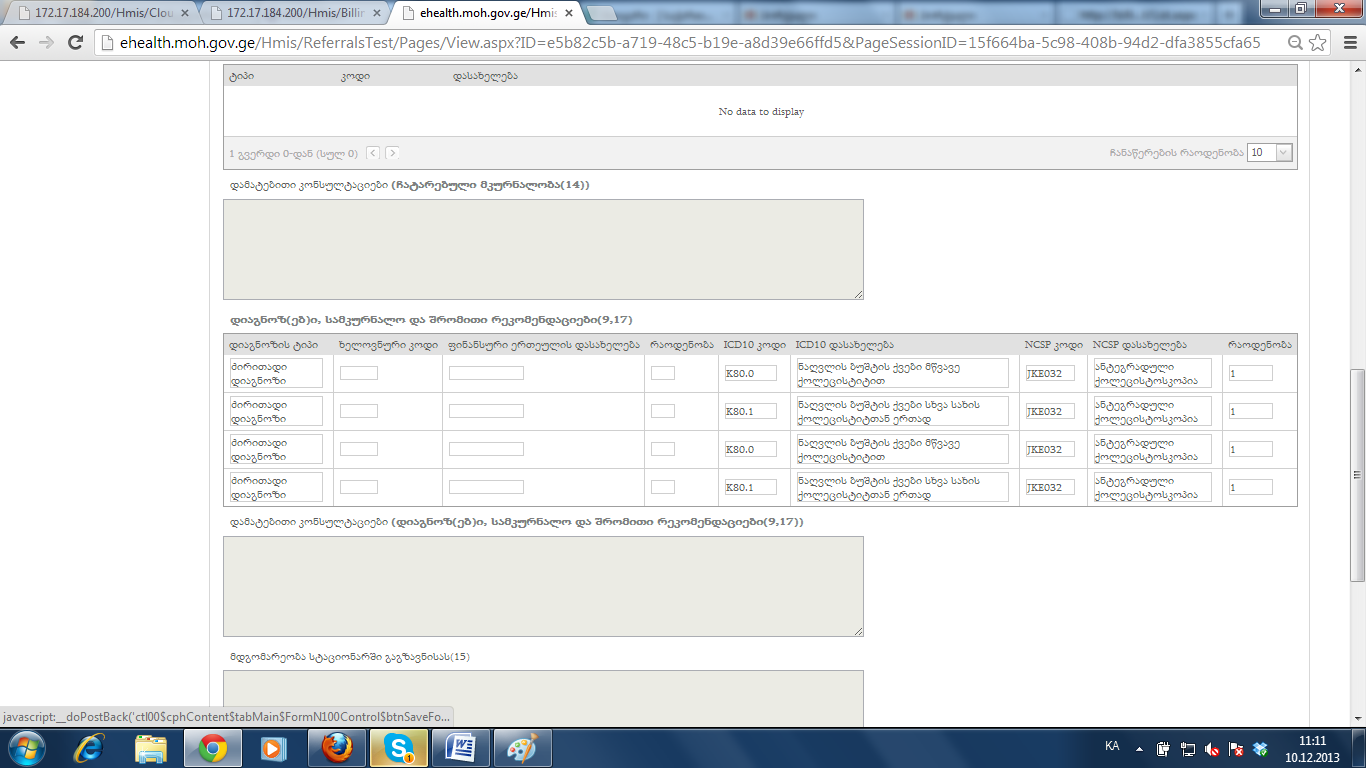The height and width of the screenshot is (768, 1366).
Task: Open Skype from the taskbar
Action: [399, 748]
